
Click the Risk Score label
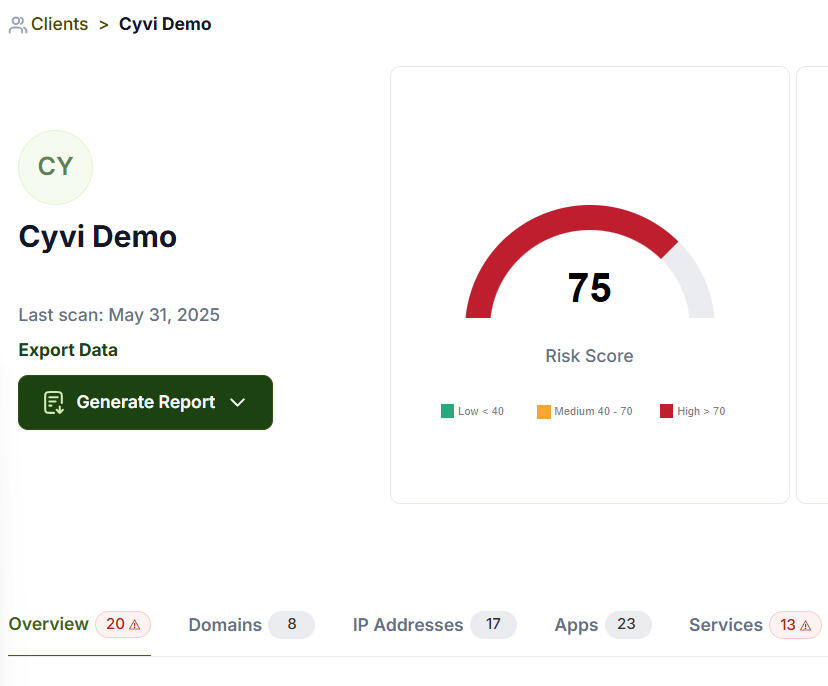(589, 356)
